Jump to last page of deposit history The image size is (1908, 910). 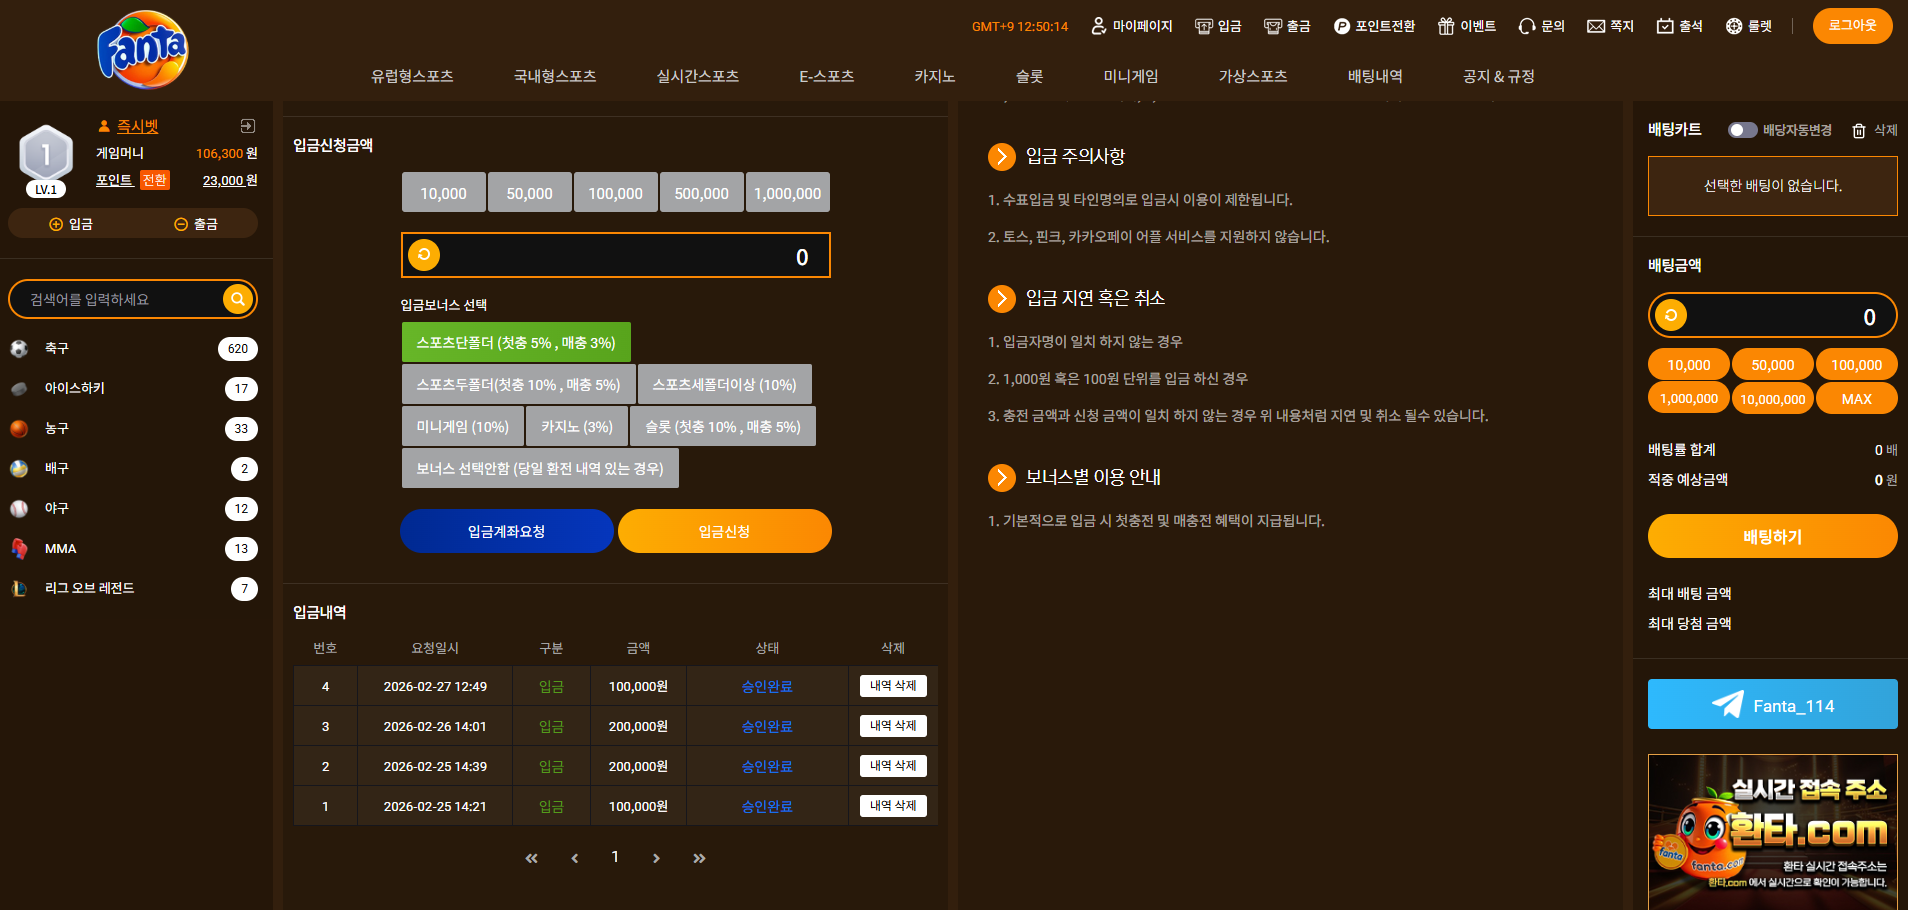(699, 858)
